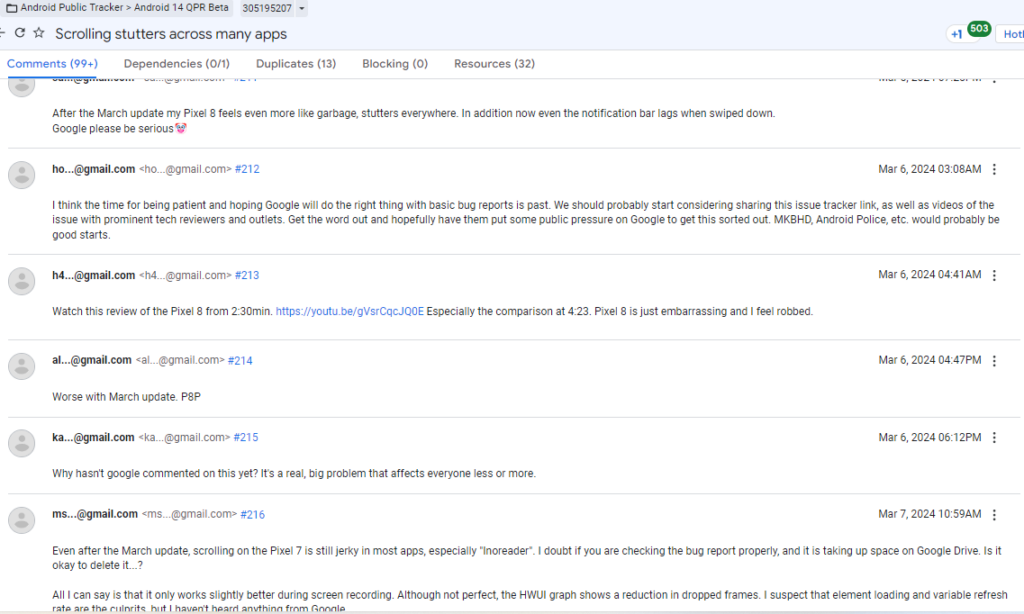This screenshot has height=614, width=1024.
Task: Click the bold author name ms...@gmail.com
Action: point(95,514)
